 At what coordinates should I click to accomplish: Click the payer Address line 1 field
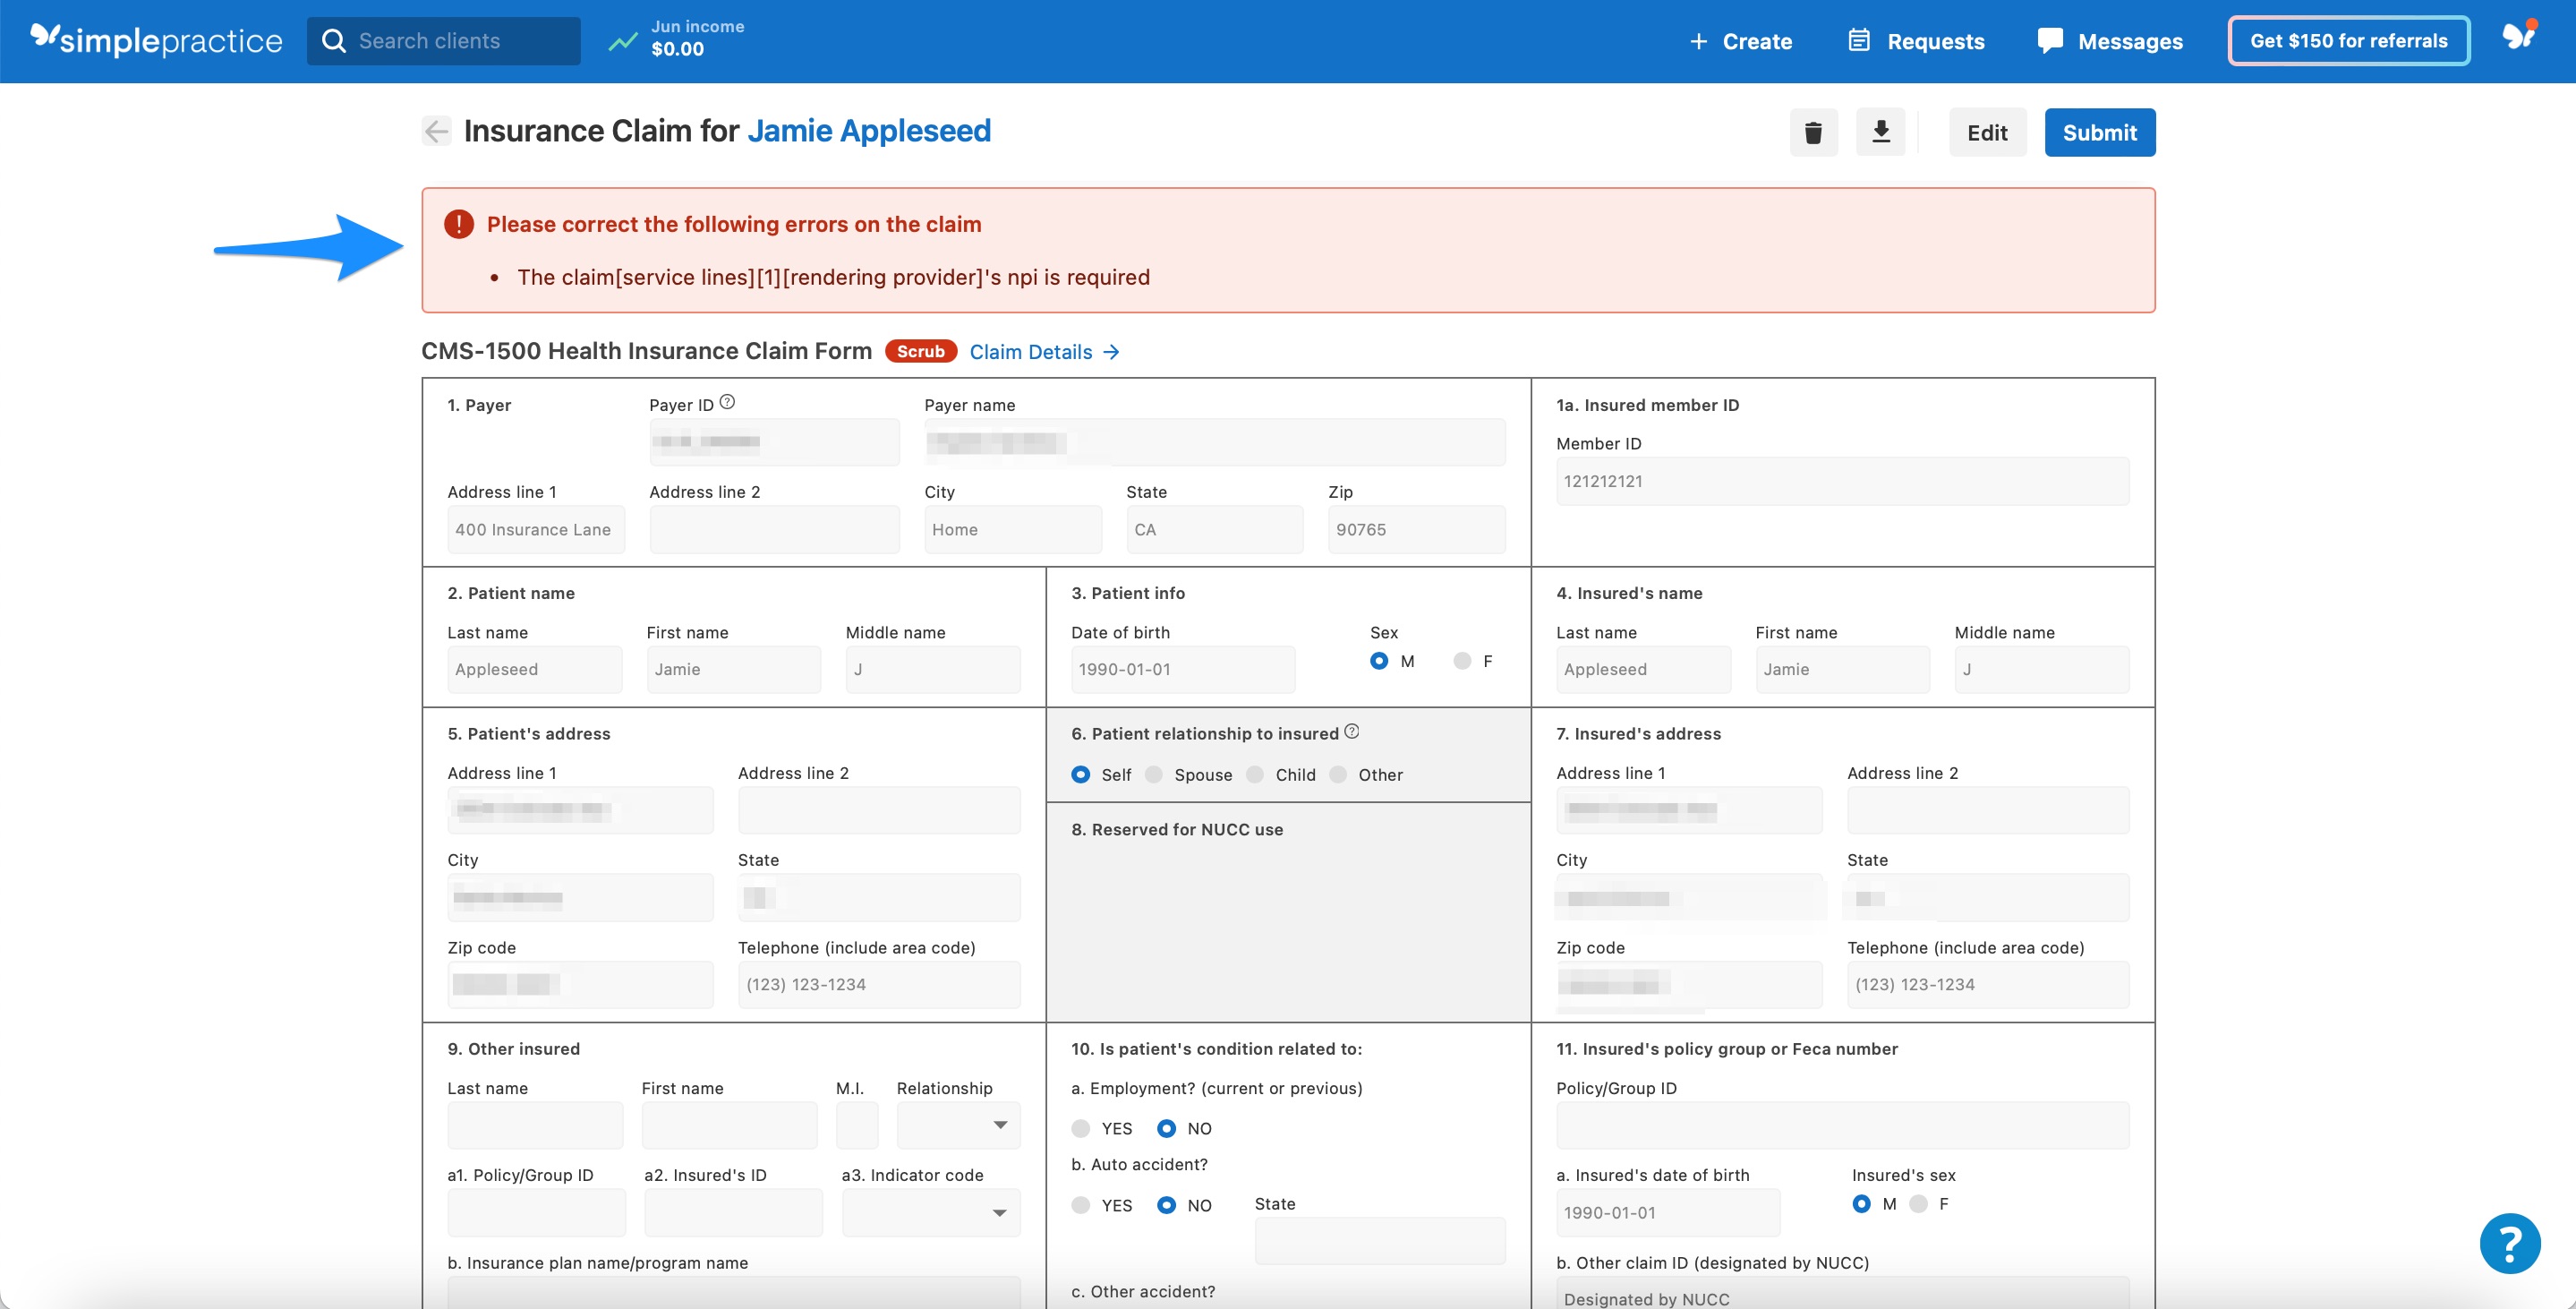535,529
